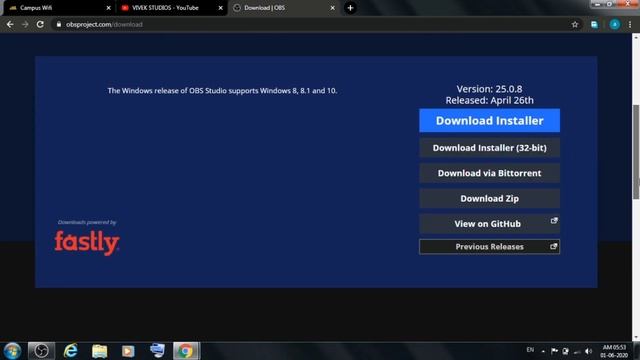Open View on GitHub link
The height and width of the screenshot is (360, 640).
(x=489, y=224)
